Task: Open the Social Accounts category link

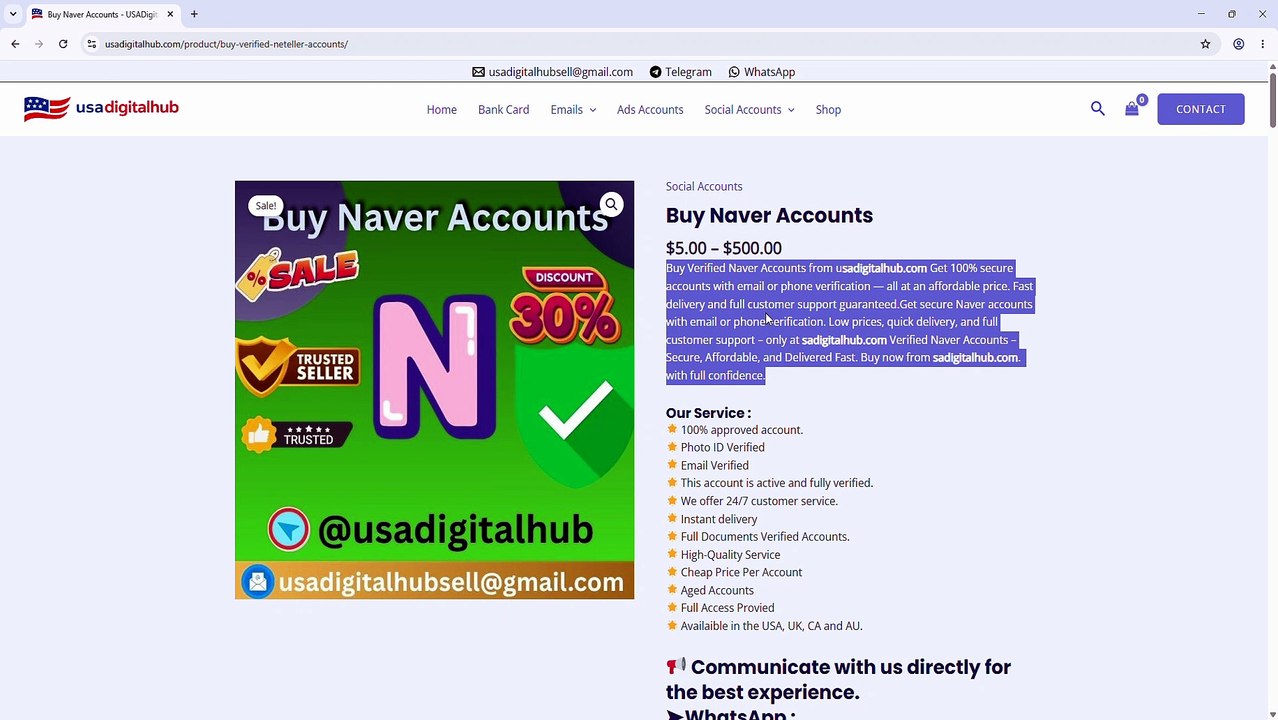Action: pos(704,186)
